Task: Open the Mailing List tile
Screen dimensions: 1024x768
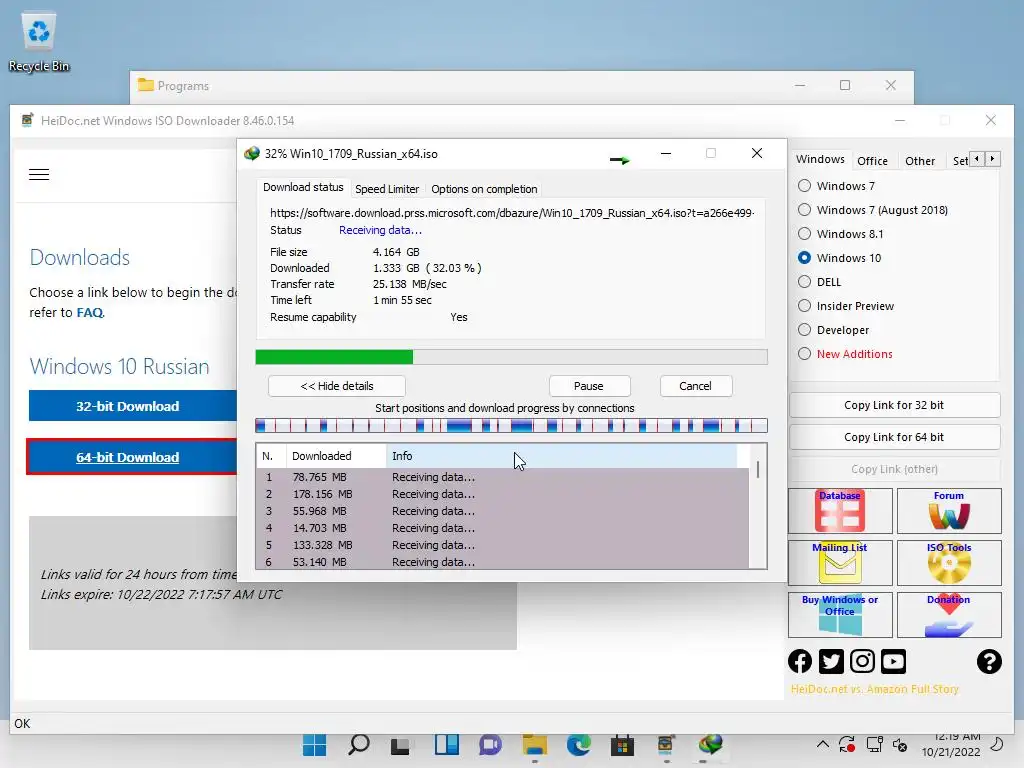Action: pos(840,562)
